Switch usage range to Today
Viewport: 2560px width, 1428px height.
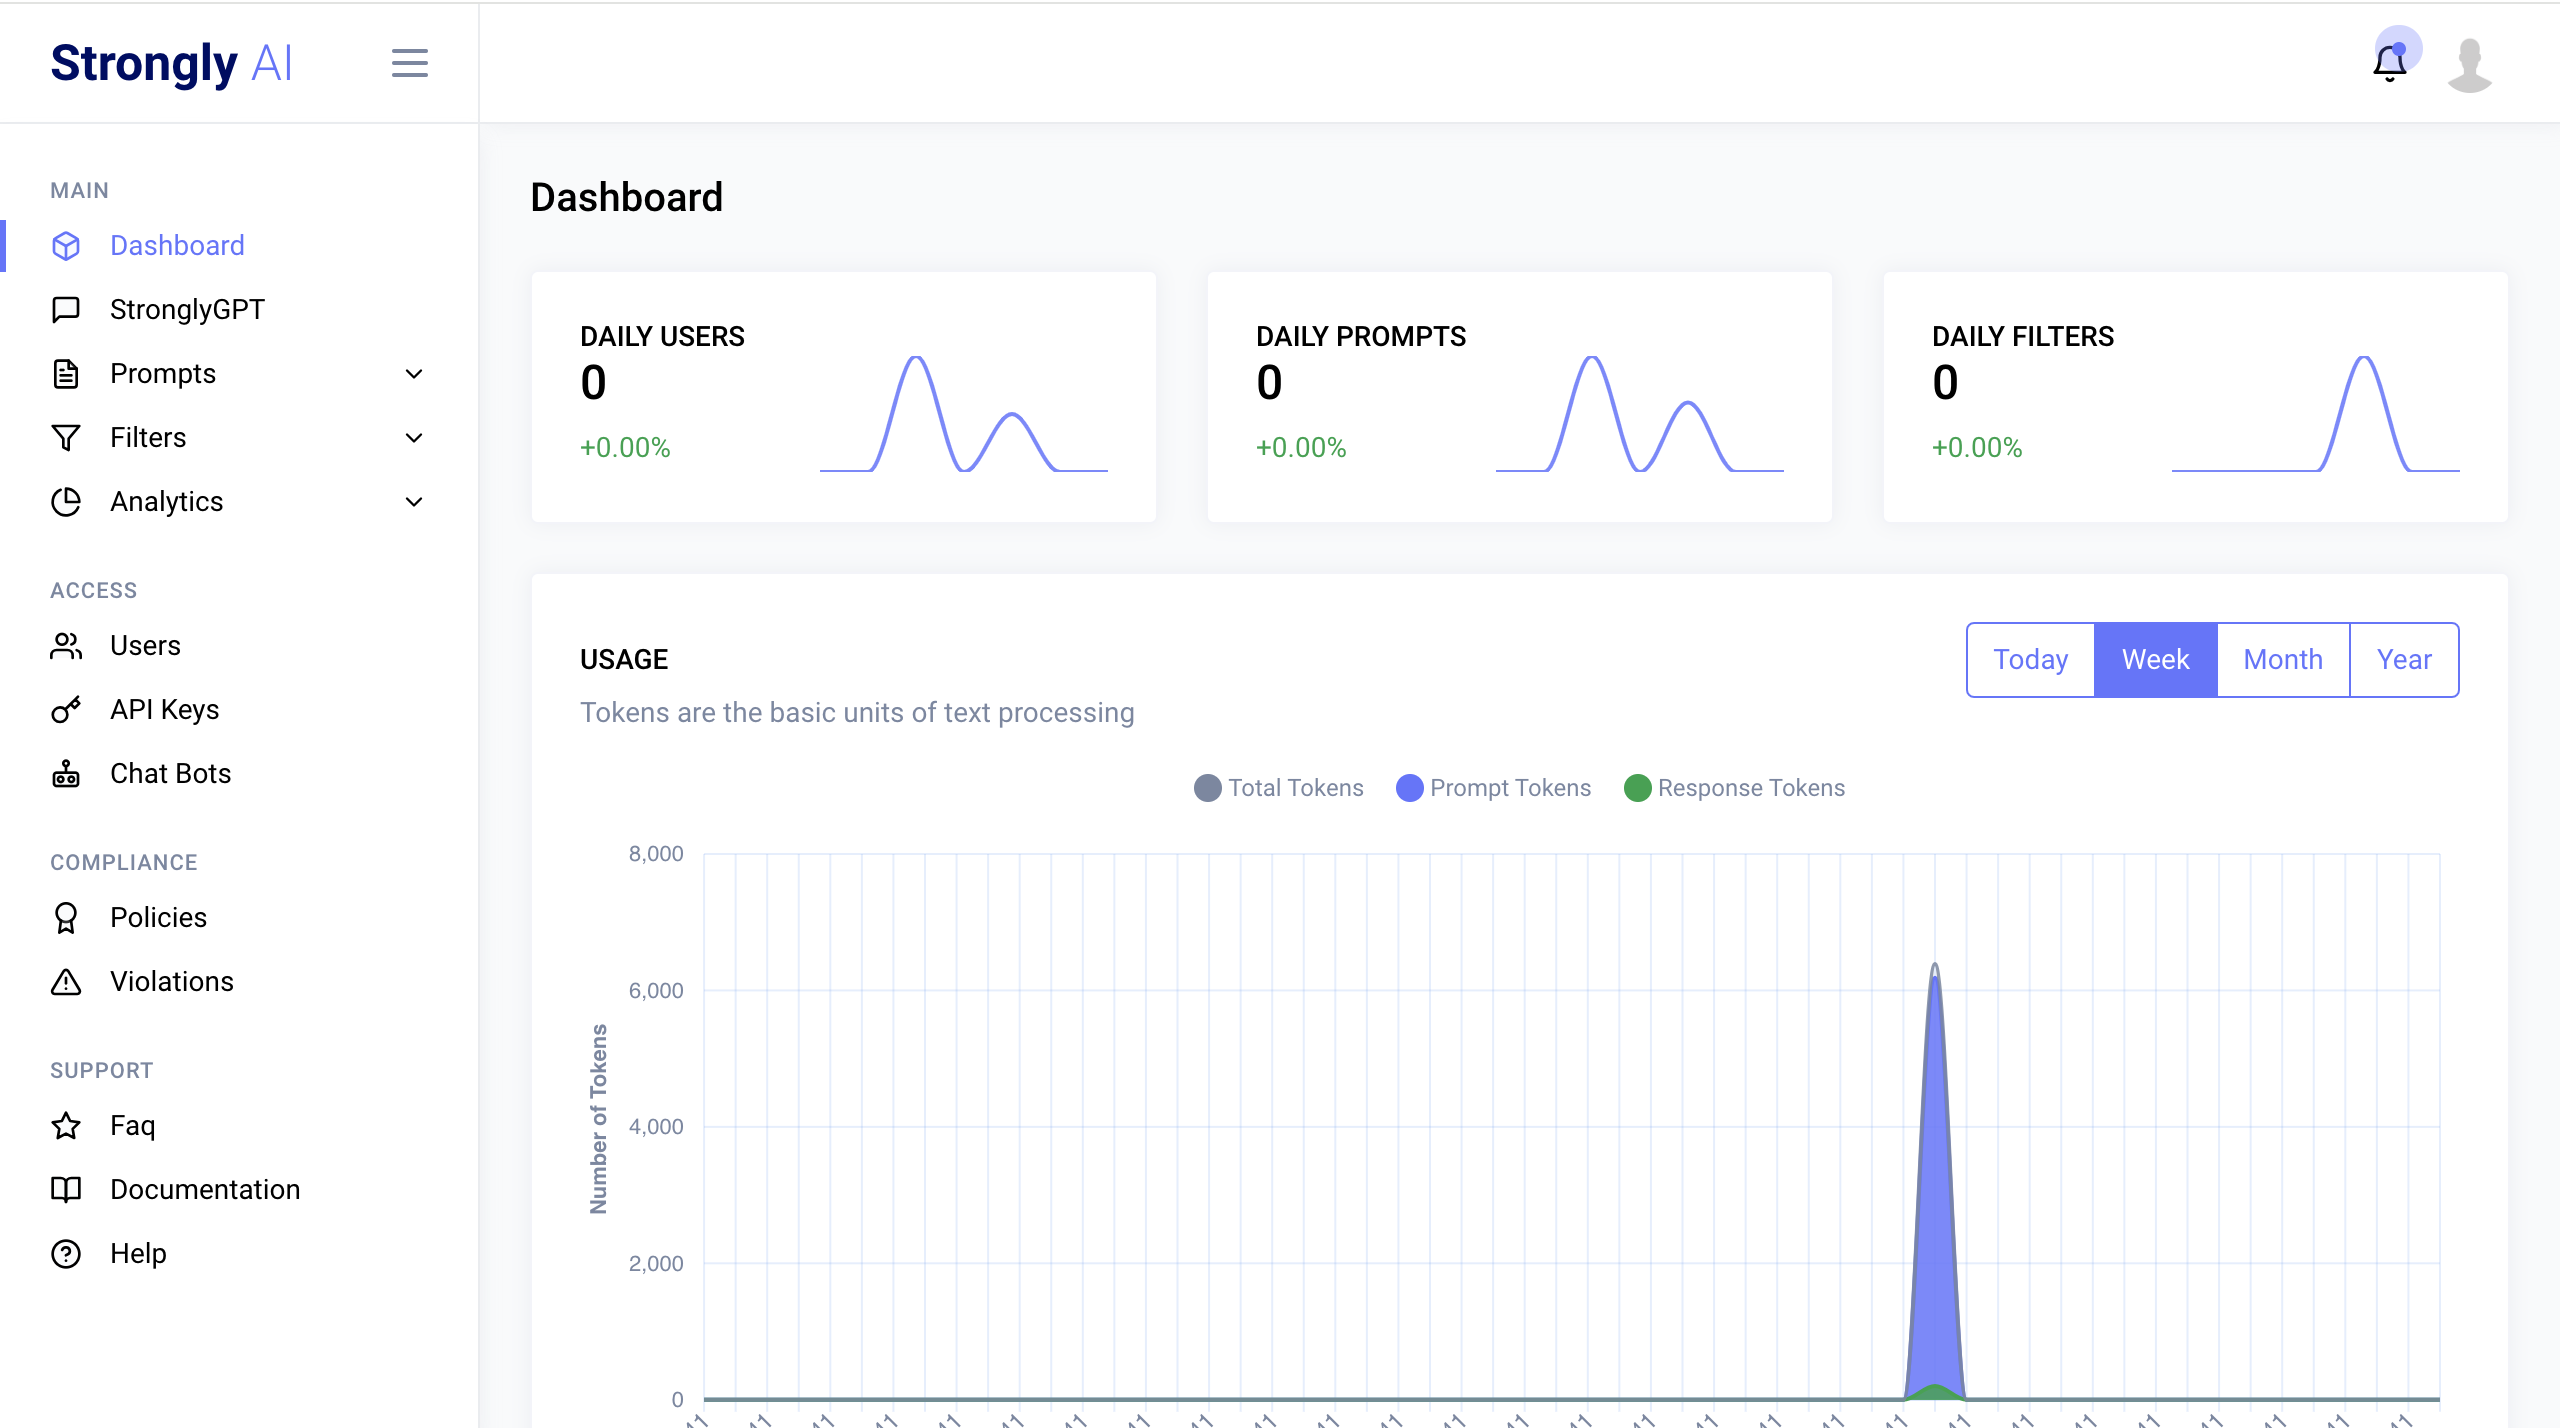2030,660
